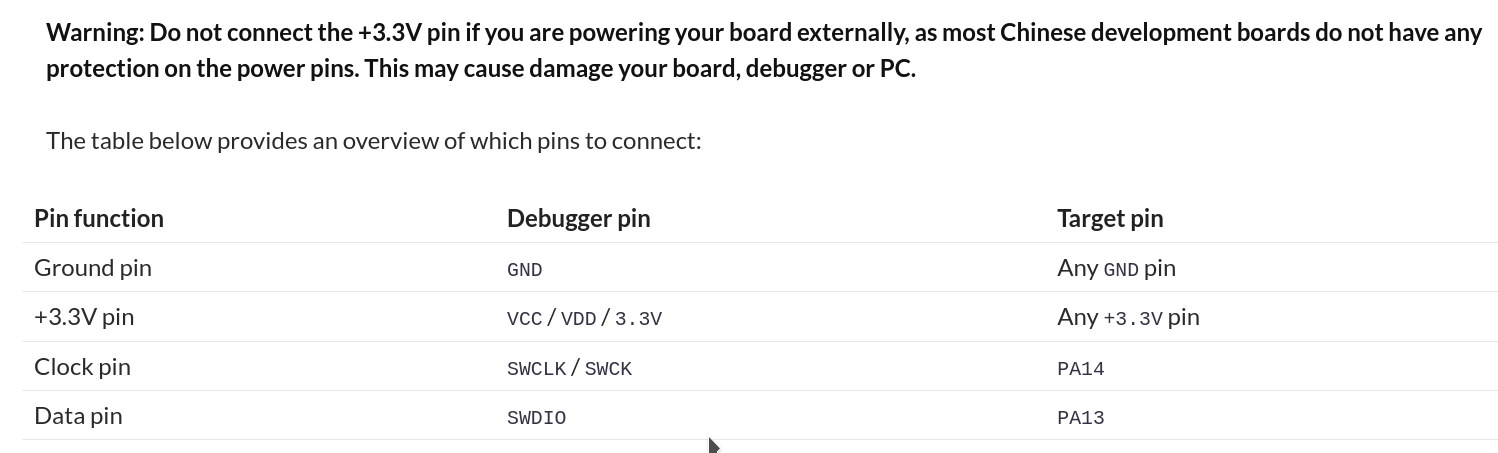Click the GND code in Debugger column
The width and height of the screenshot is (1498, 453).
[524, 270]
